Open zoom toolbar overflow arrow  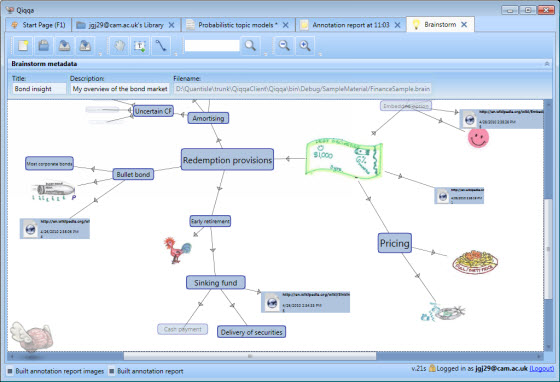[320, 54]
